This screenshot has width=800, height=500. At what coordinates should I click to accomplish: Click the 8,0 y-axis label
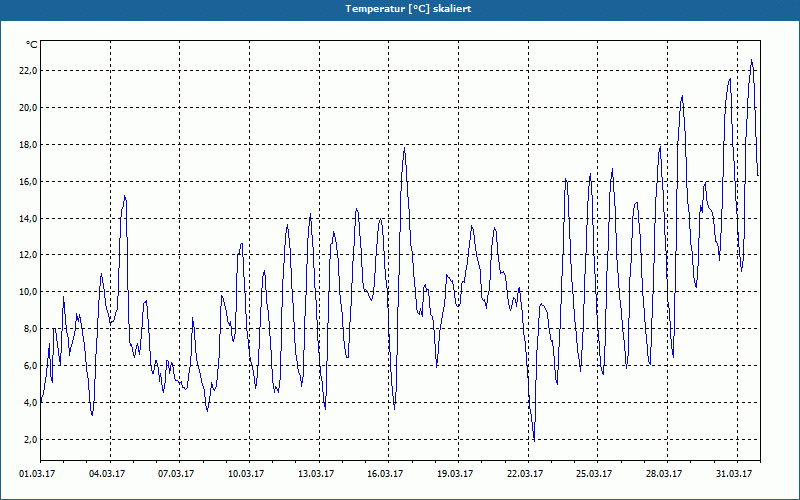(x=30, y=329)
